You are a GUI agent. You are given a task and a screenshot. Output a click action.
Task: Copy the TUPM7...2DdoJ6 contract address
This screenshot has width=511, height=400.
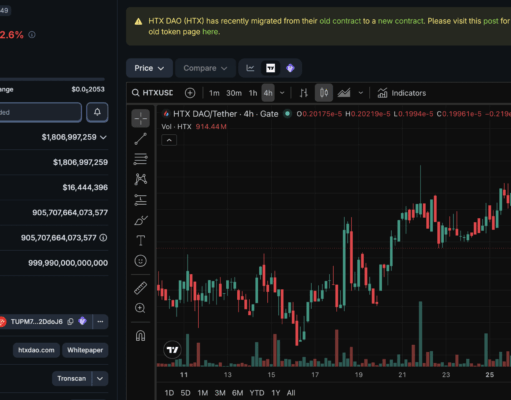(x=70, y=322)
